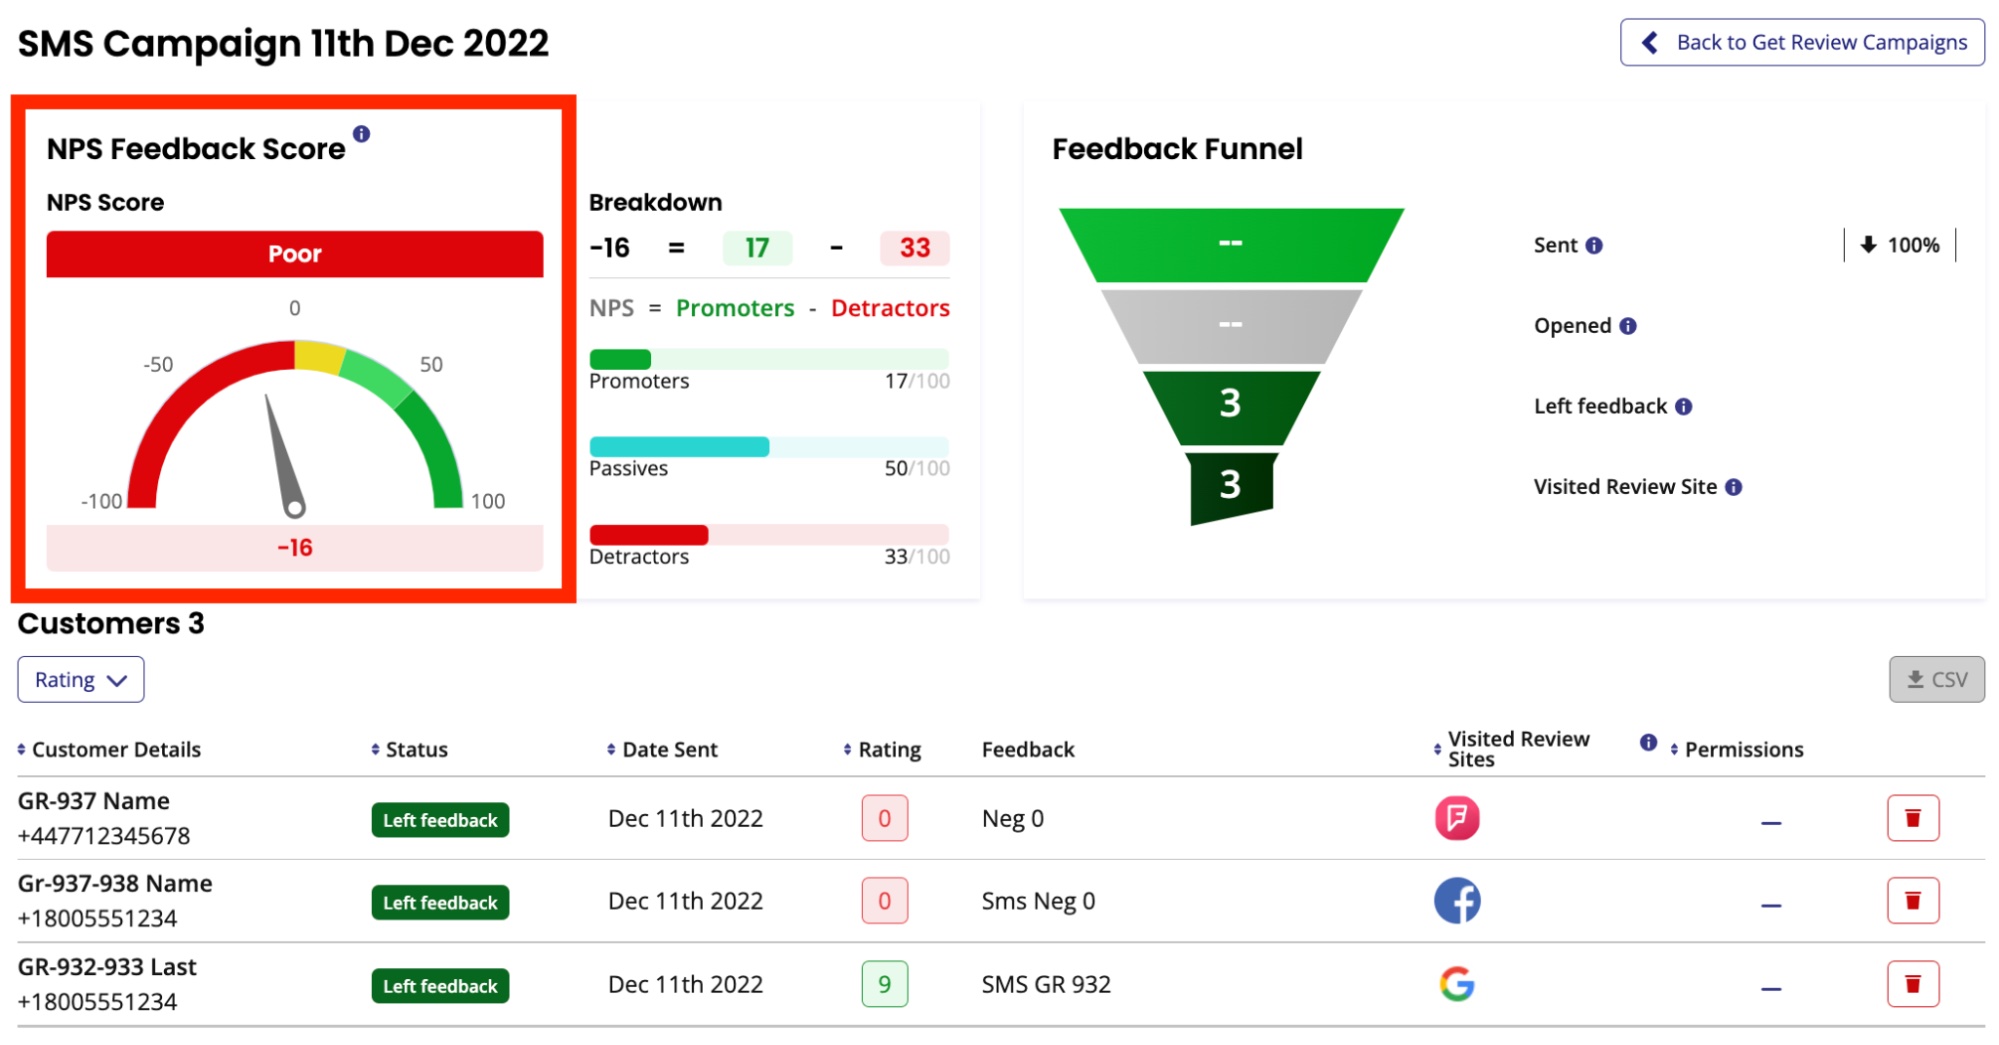Screen dimensions: 1999x1045
Task: Click info icon beside Left feedback label
Action: point(1684,407)
